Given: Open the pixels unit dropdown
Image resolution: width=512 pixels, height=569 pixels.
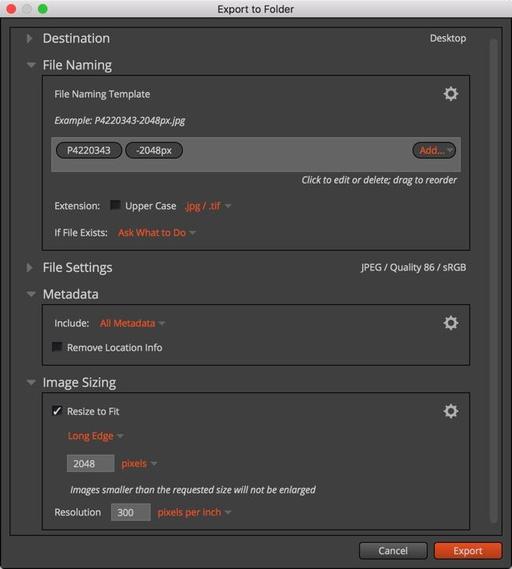Looking at the screenshot, I should (139, 463).
